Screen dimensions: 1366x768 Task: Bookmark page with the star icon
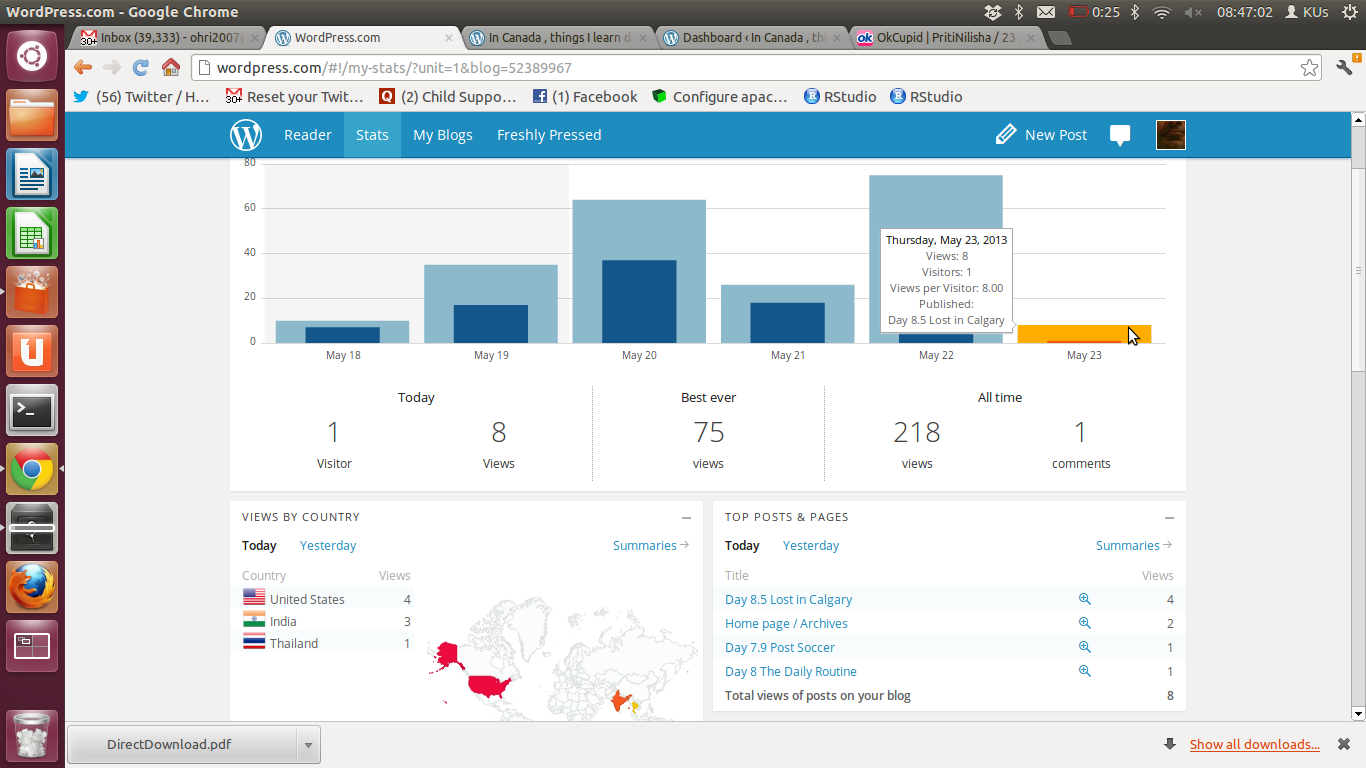tap(1309, 68)
